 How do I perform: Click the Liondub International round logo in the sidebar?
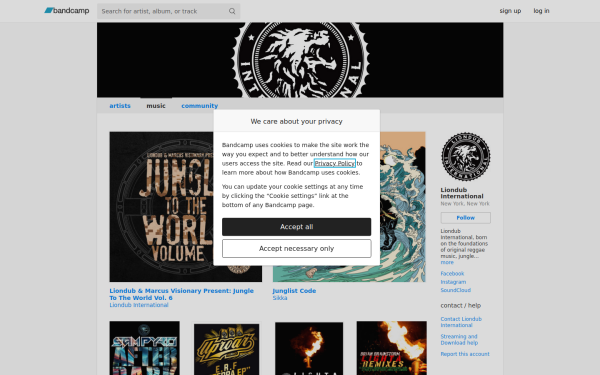pos(465,157)
